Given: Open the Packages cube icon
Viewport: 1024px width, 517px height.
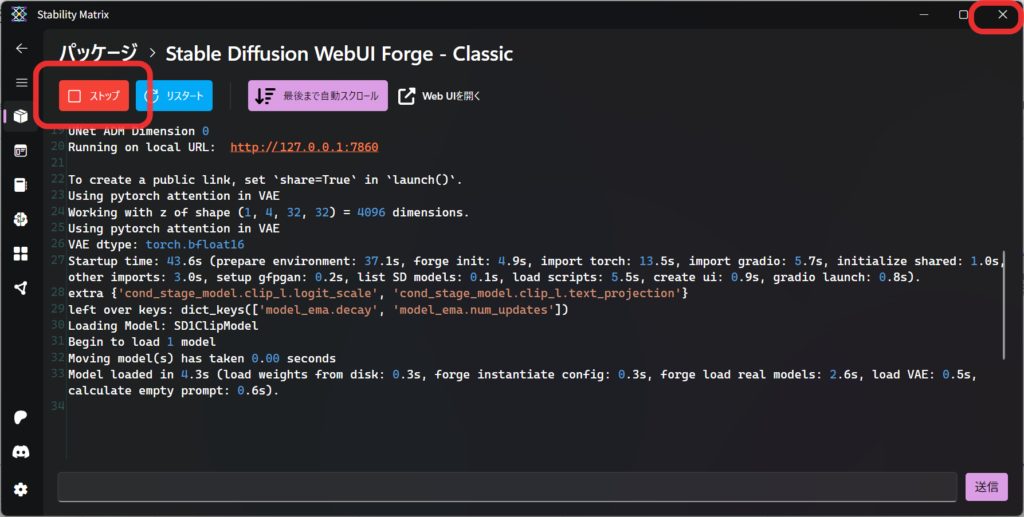Looking at the screenshot, I should point(21,116).
